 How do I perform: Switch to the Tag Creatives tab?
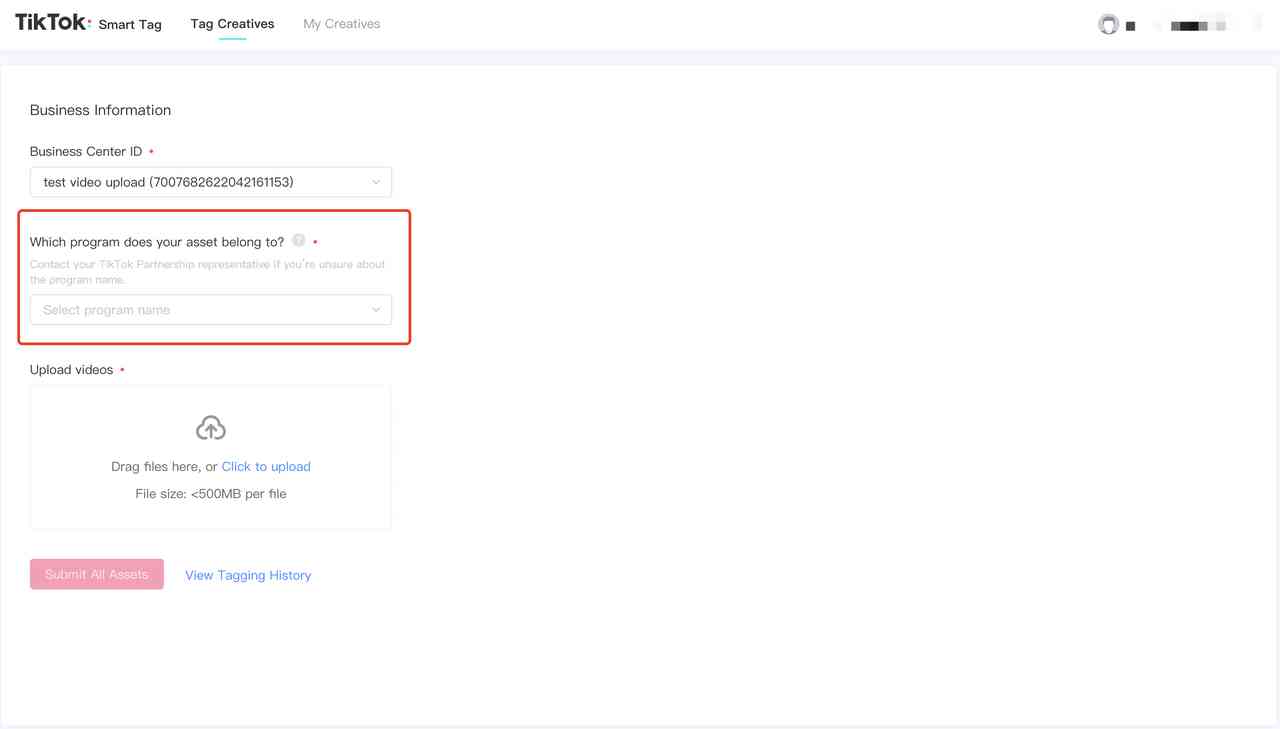tap(232, 24)
